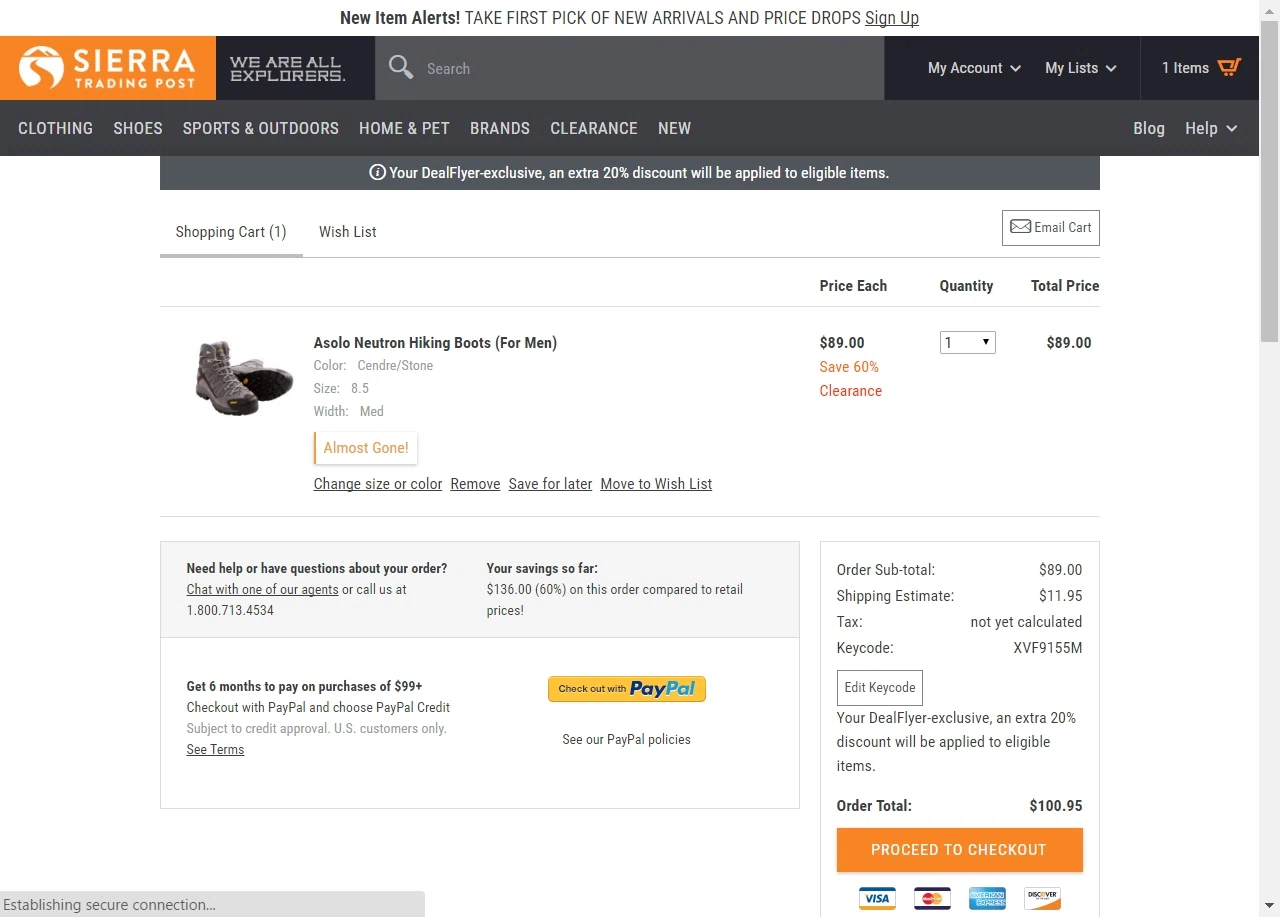This screenshot has width=1280, height=917.
Task: Click the MasterCard icon
Action: coord(932,898)
